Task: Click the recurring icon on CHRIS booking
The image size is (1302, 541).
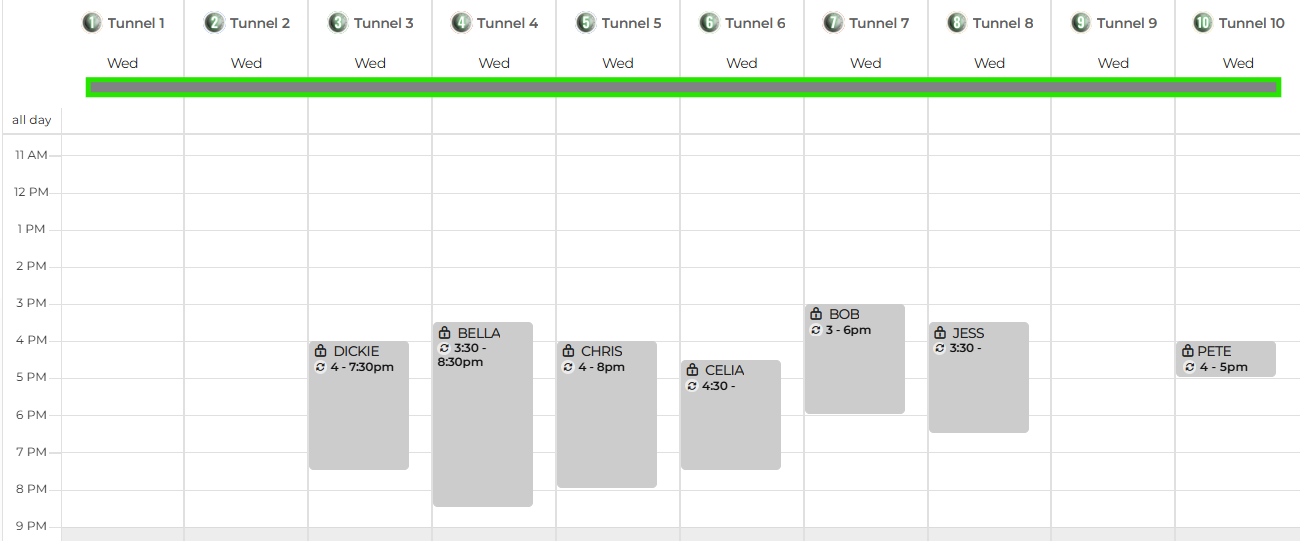Action: tap(568, 367)
